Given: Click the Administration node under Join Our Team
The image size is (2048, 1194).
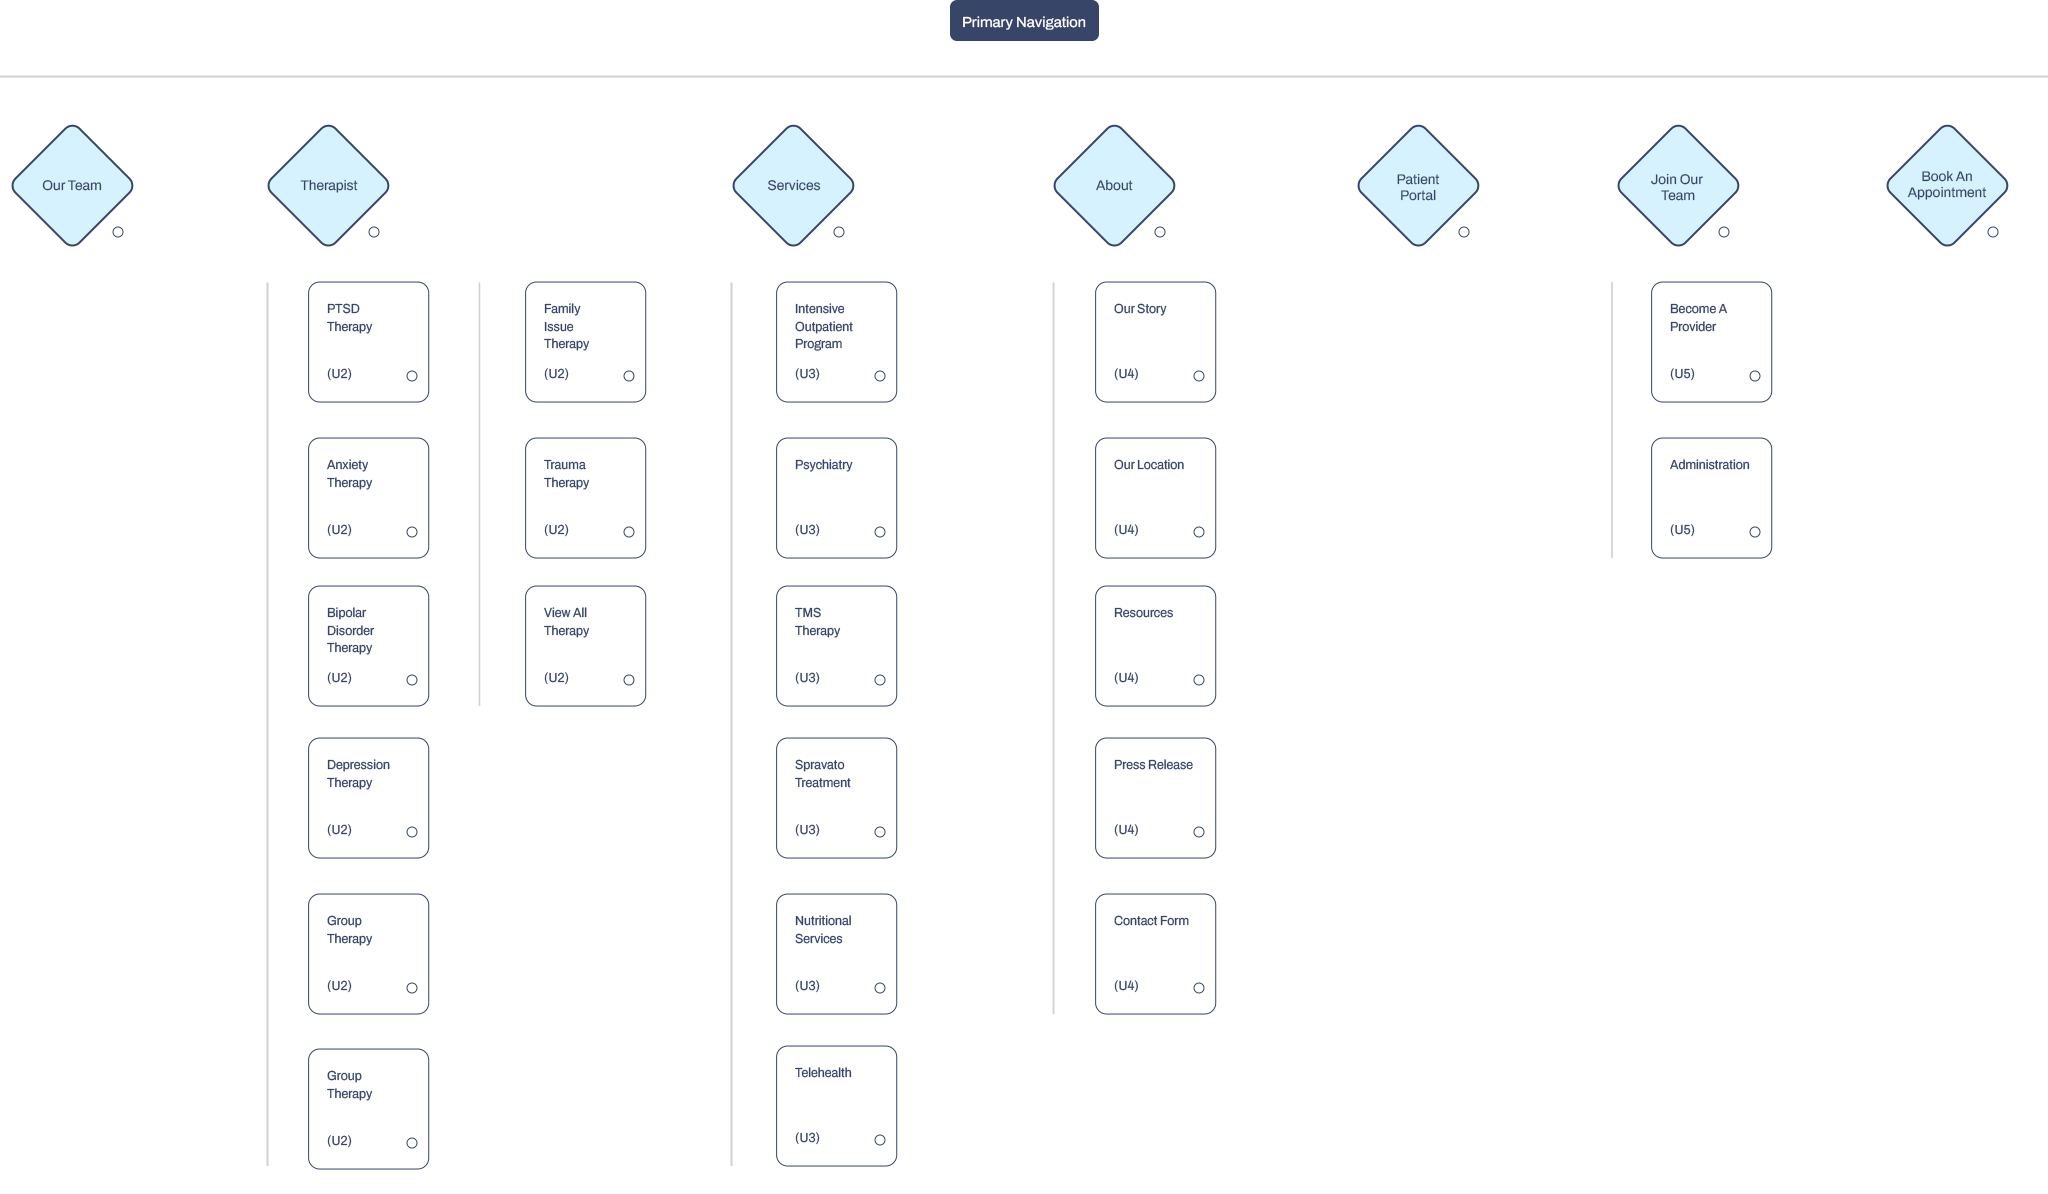Looking at the screenshot, I should (1711, 496).
